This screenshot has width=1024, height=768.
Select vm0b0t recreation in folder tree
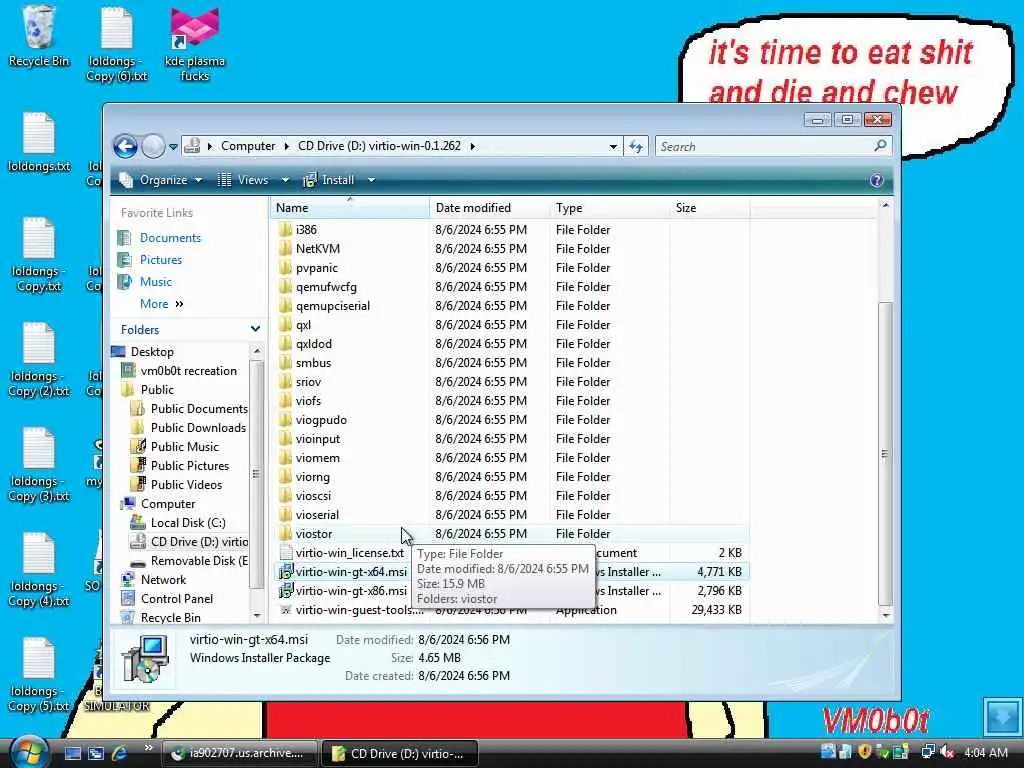click(x=188, y=370)
